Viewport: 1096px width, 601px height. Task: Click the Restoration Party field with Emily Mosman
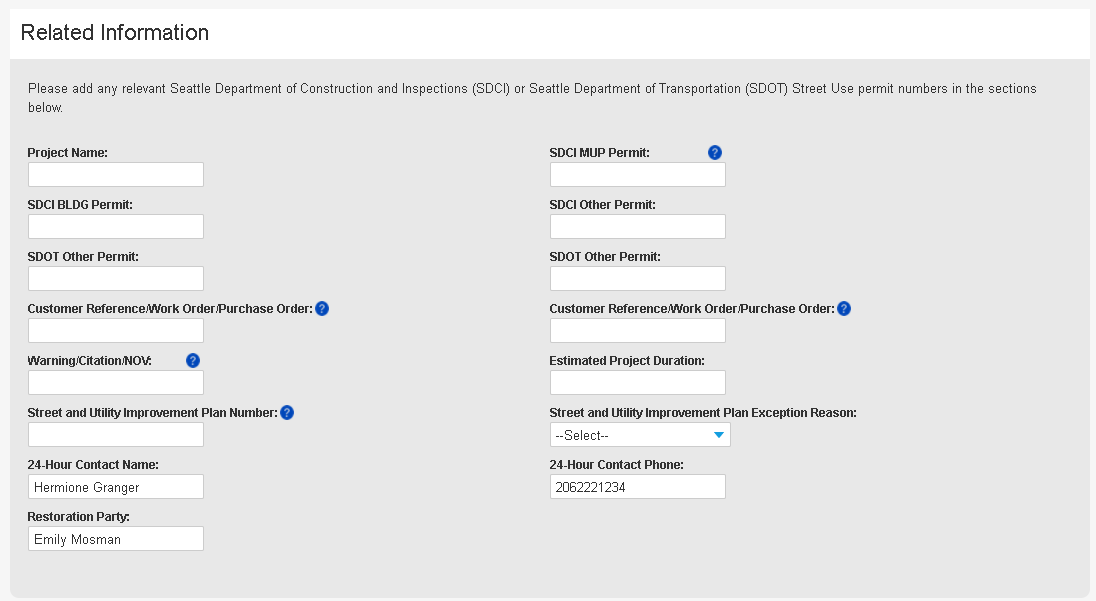(x=116, y=539)
